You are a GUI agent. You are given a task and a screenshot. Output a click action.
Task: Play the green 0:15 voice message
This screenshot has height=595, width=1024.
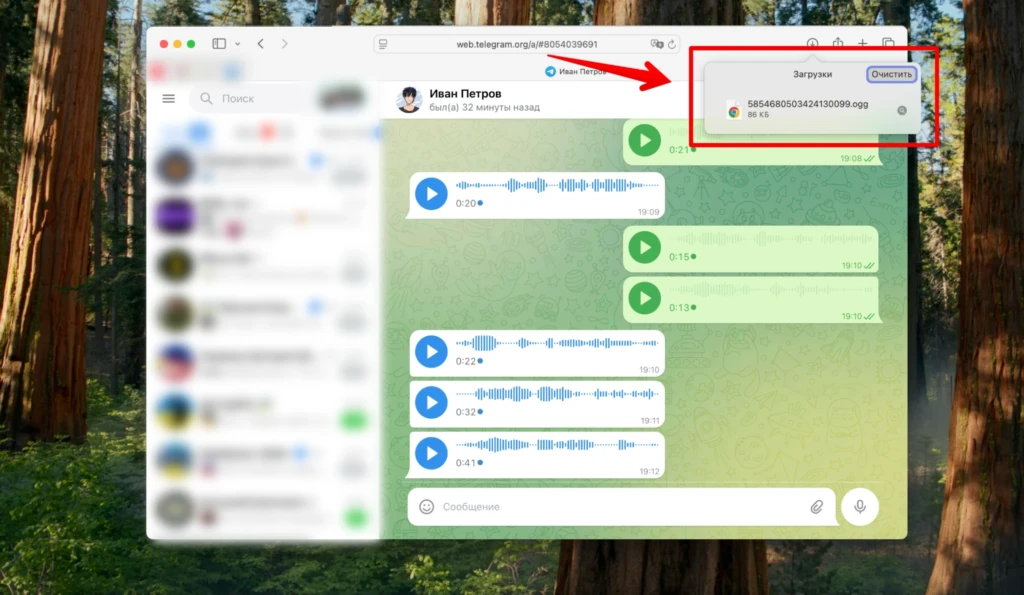pos(644,248)
